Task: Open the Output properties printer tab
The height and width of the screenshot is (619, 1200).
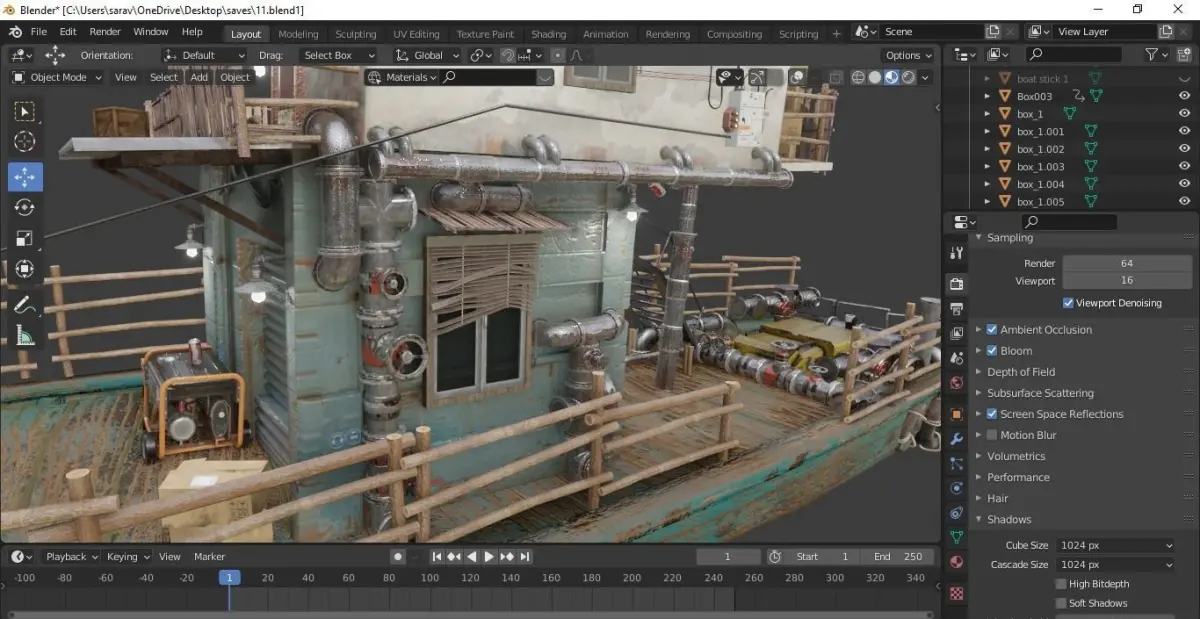Action: (957, 309)
